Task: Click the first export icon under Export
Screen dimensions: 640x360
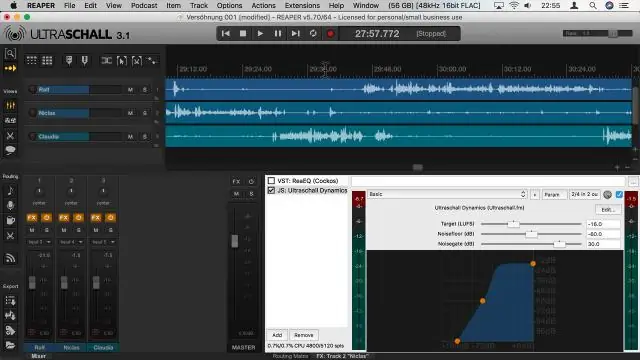Action: click(x=10, y=301)
